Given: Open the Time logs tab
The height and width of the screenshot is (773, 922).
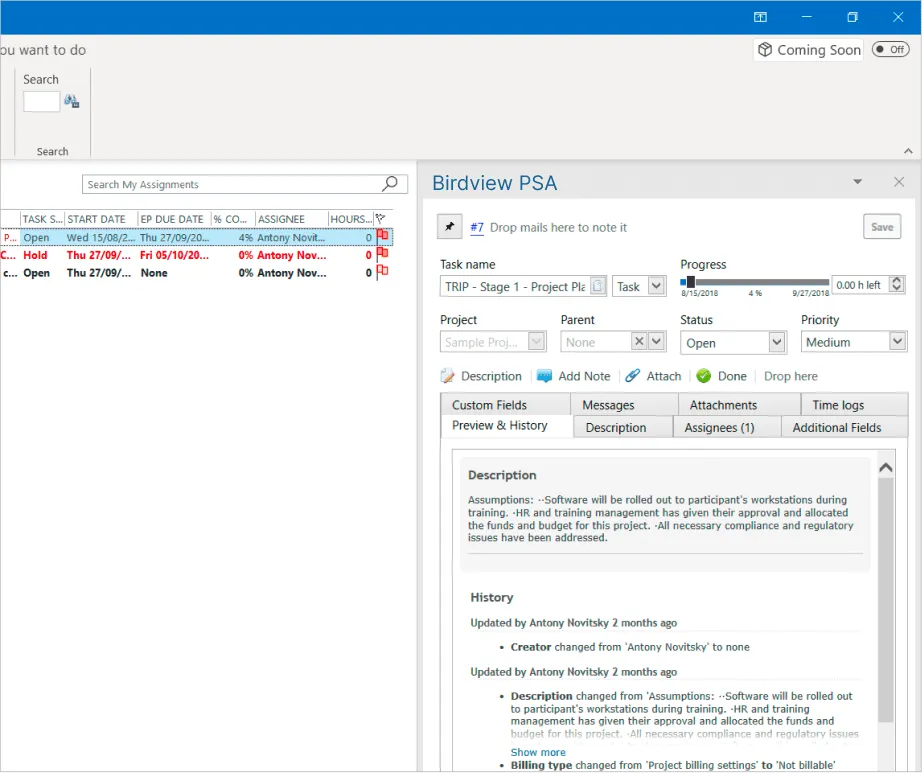Looking at the screenshot, I should click(854, 404).
